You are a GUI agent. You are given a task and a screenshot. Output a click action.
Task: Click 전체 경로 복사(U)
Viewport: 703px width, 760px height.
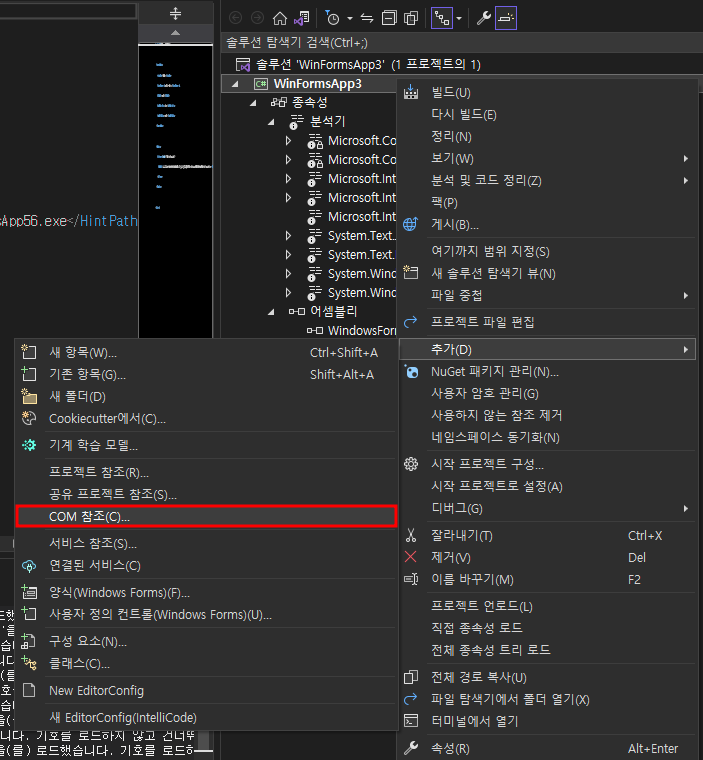point(547,677)
